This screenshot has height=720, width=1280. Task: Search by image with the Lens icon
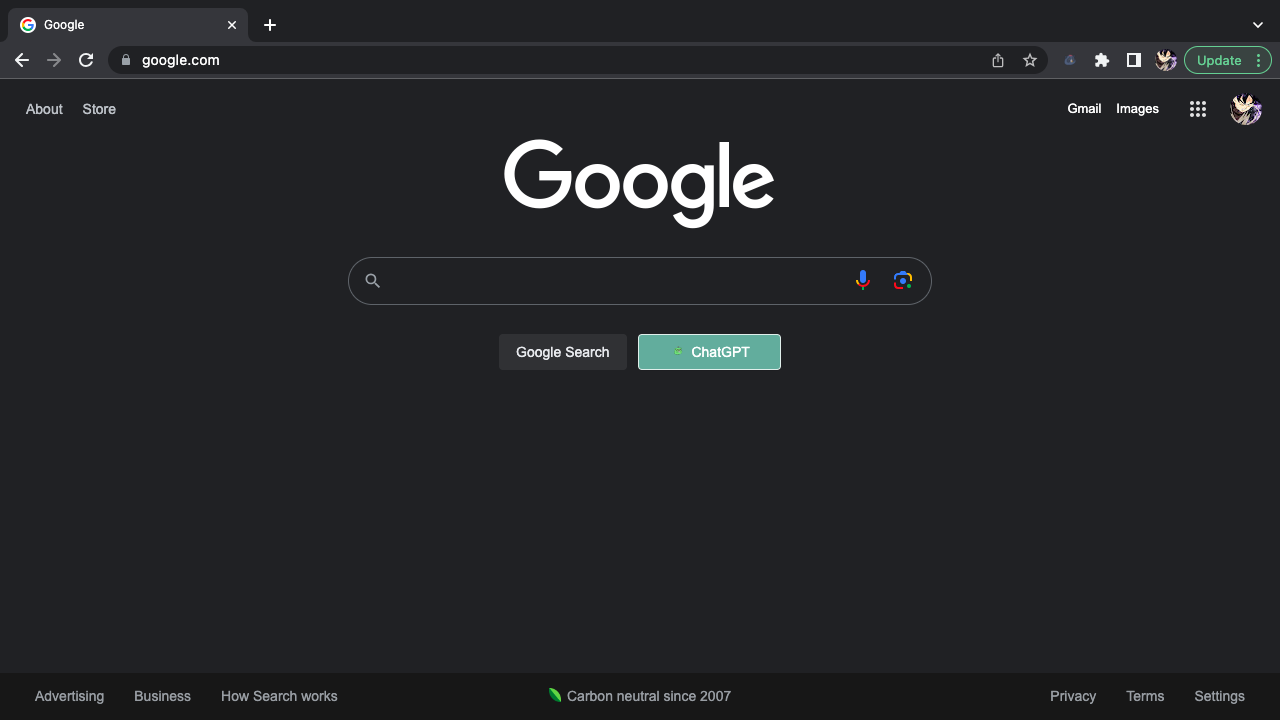click(903, 281)
